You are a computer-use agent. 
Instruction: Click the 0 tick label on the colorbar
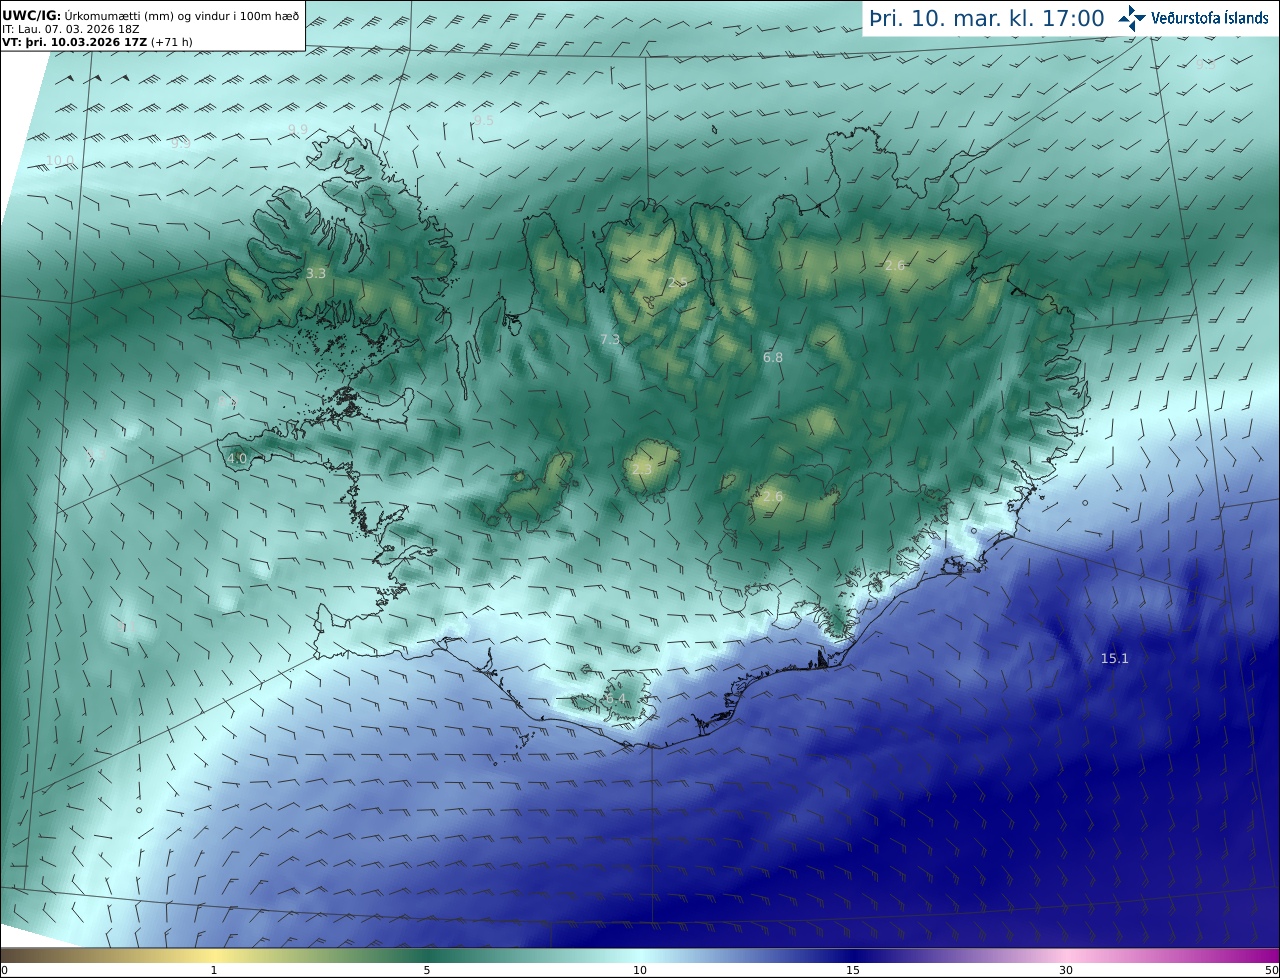pos(3,971)
